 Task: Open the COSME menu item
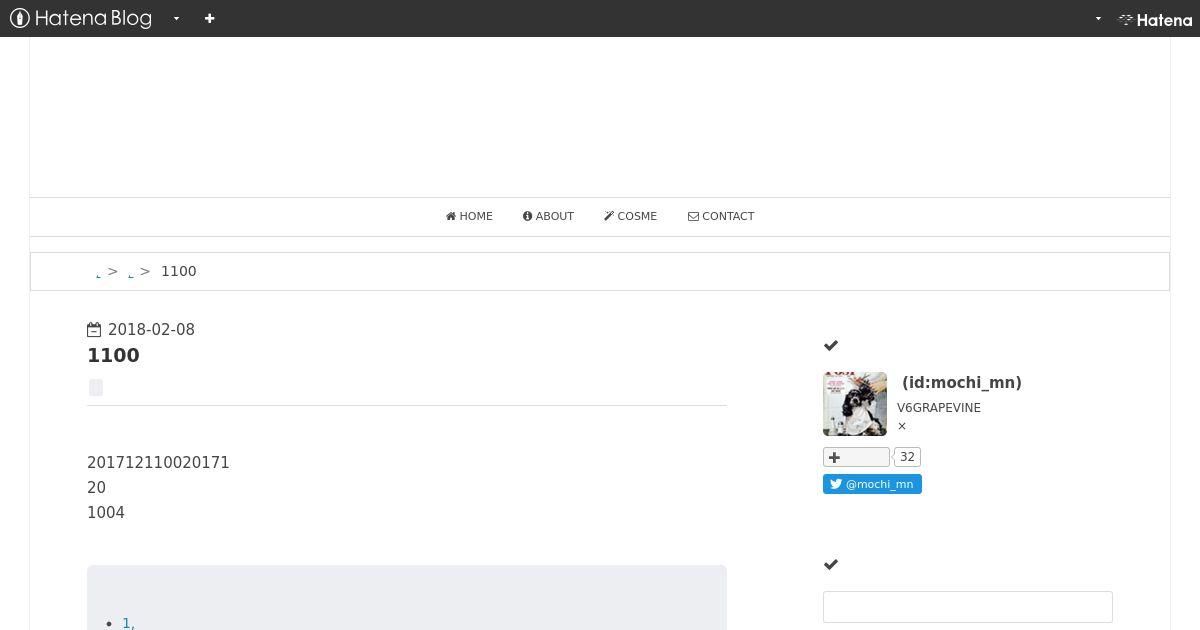click(630, 216)
